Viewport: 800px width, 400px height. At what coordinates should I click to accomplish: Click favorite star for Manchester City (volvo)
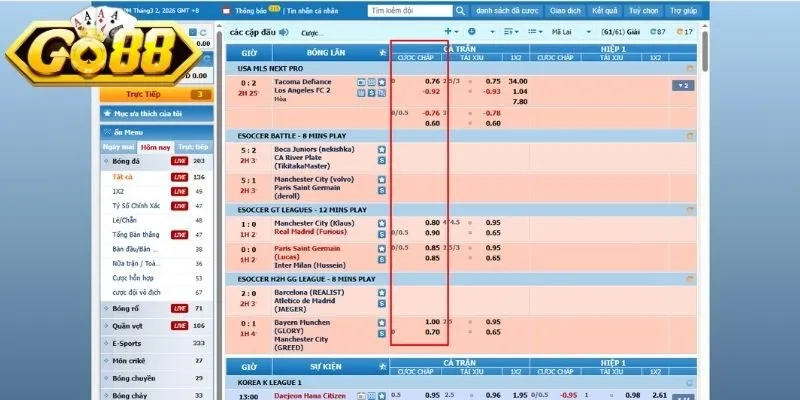coord(382,180)
